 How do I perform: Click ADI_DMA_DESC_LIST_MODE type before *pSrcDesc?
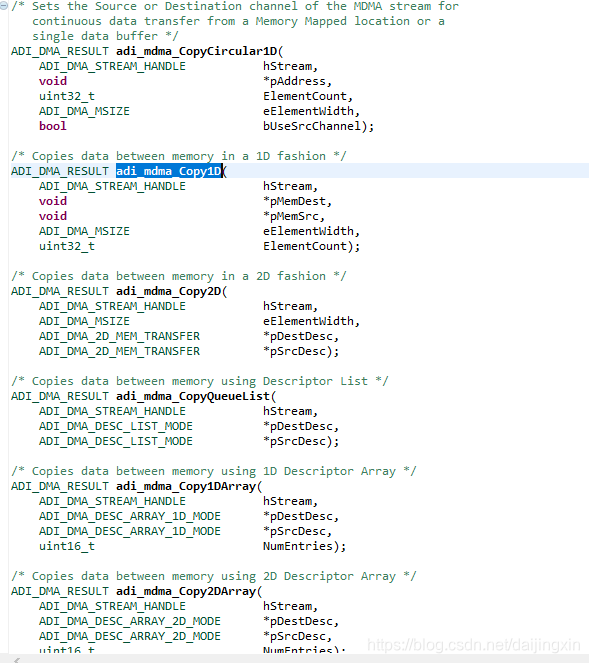(x=116, y=441)
